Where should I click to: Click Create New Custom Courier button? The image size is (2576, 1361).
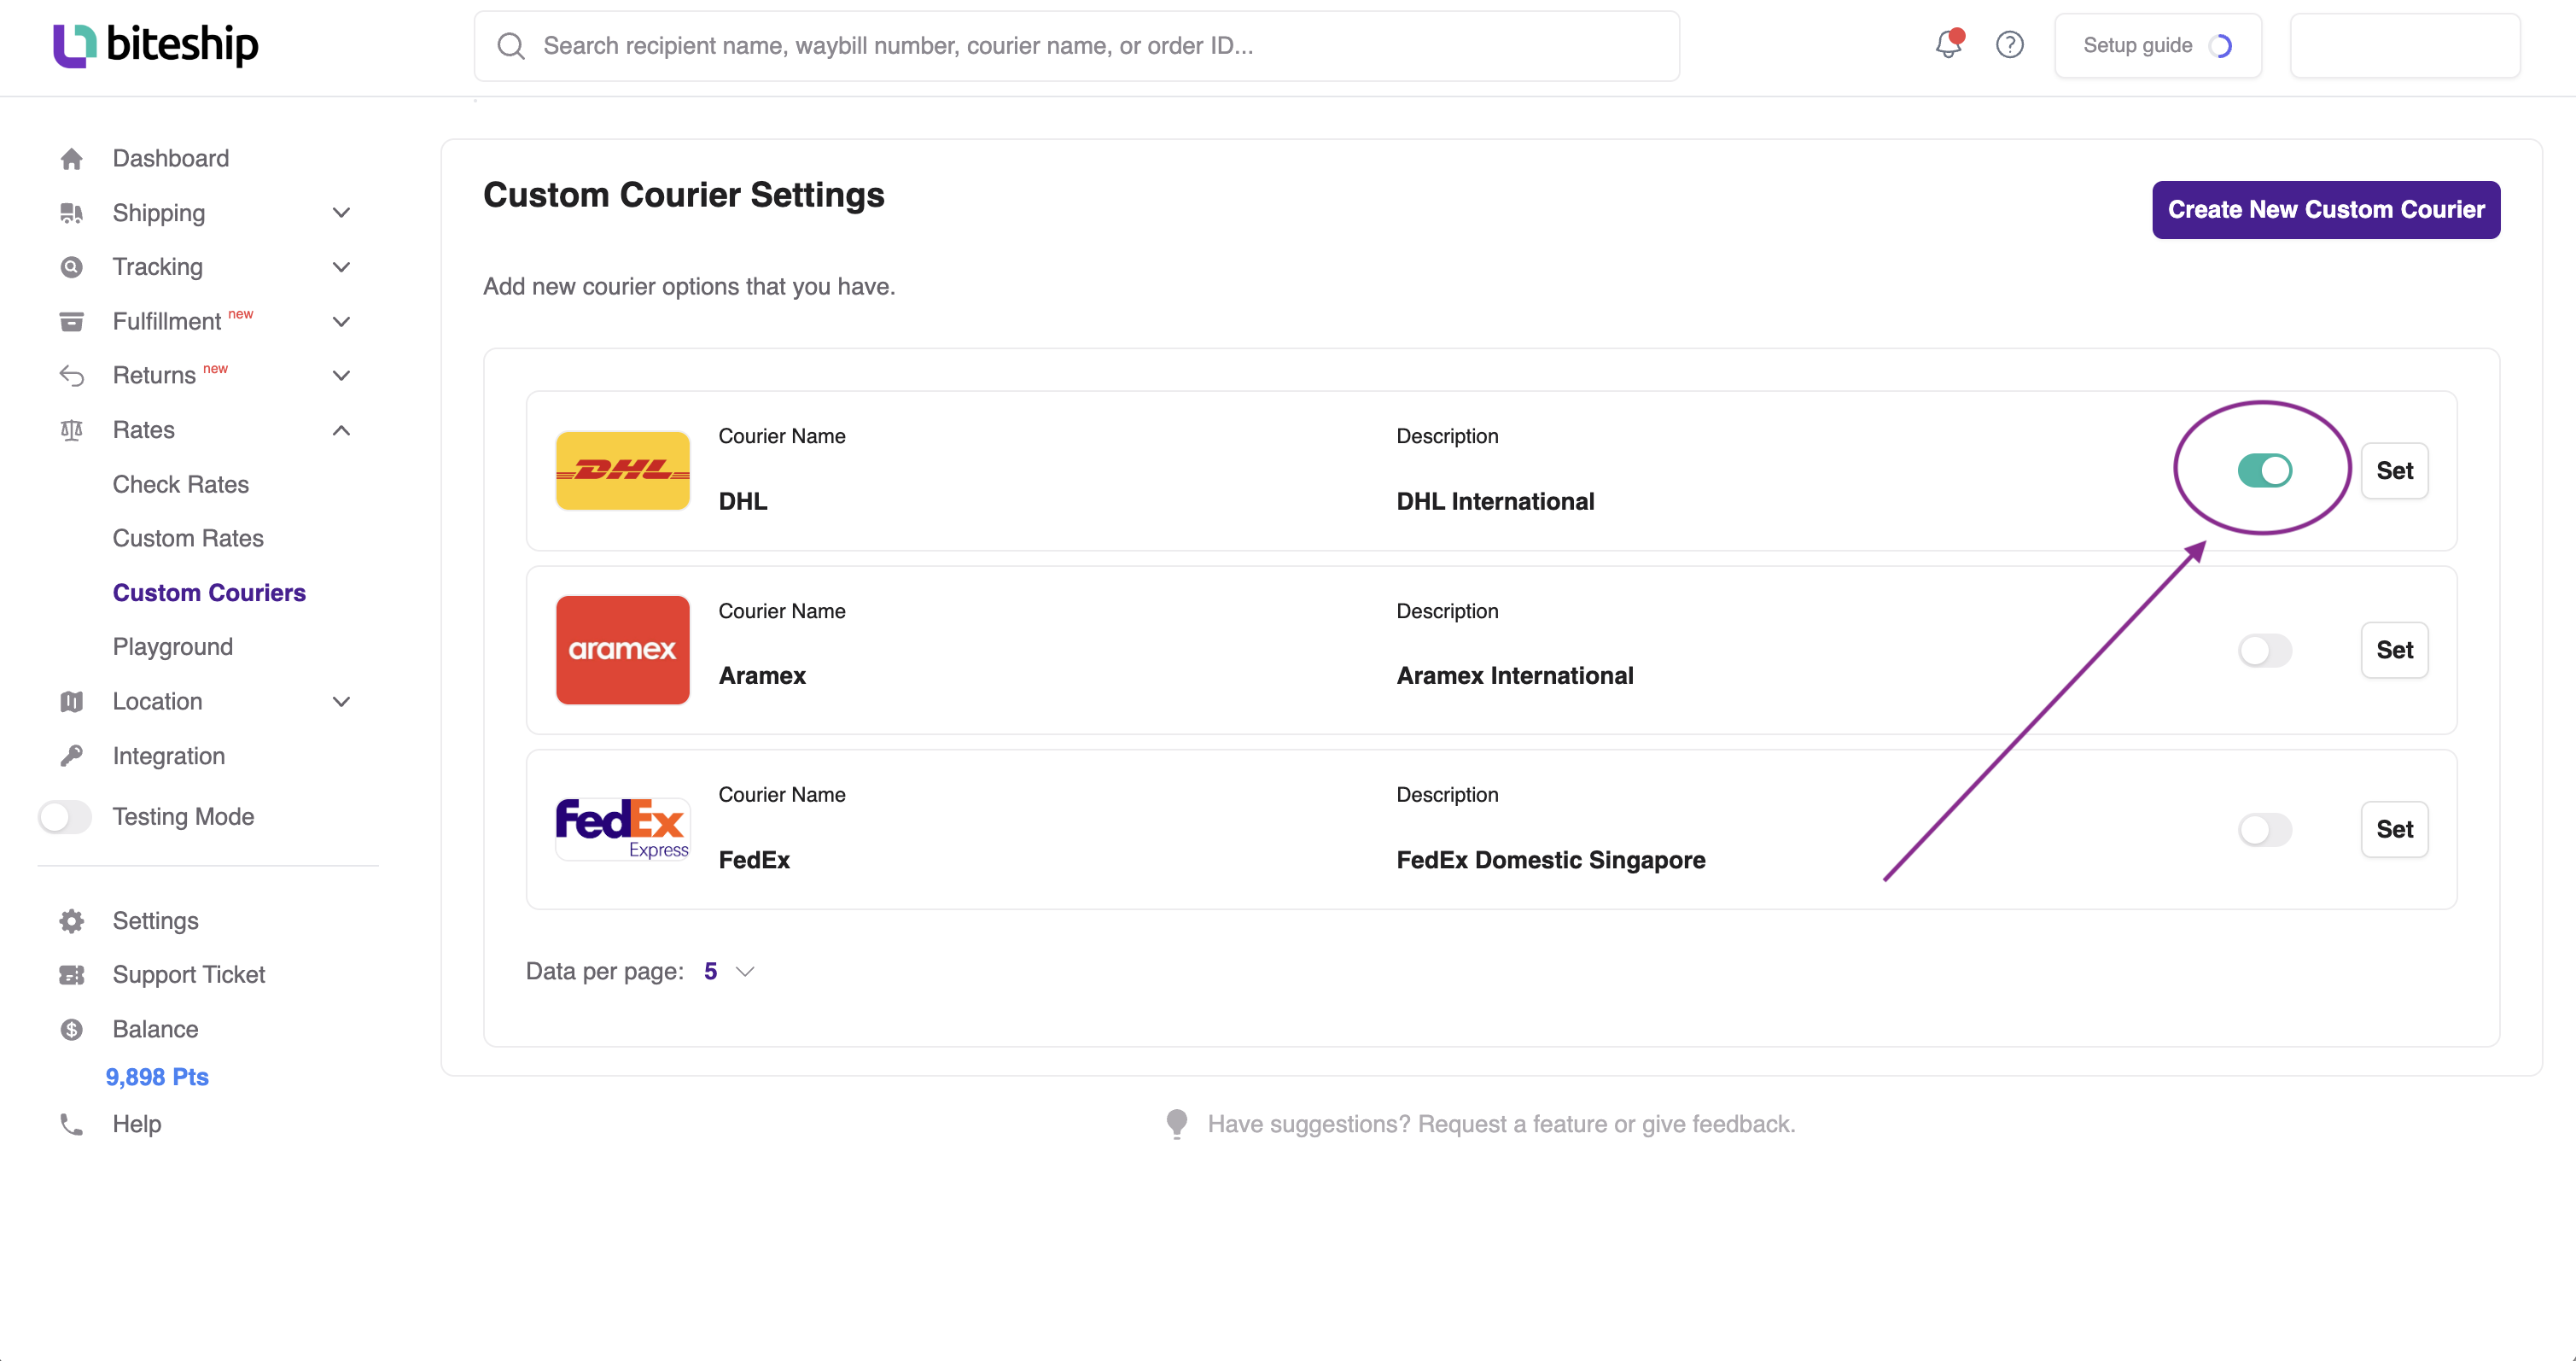point(2326,210)
